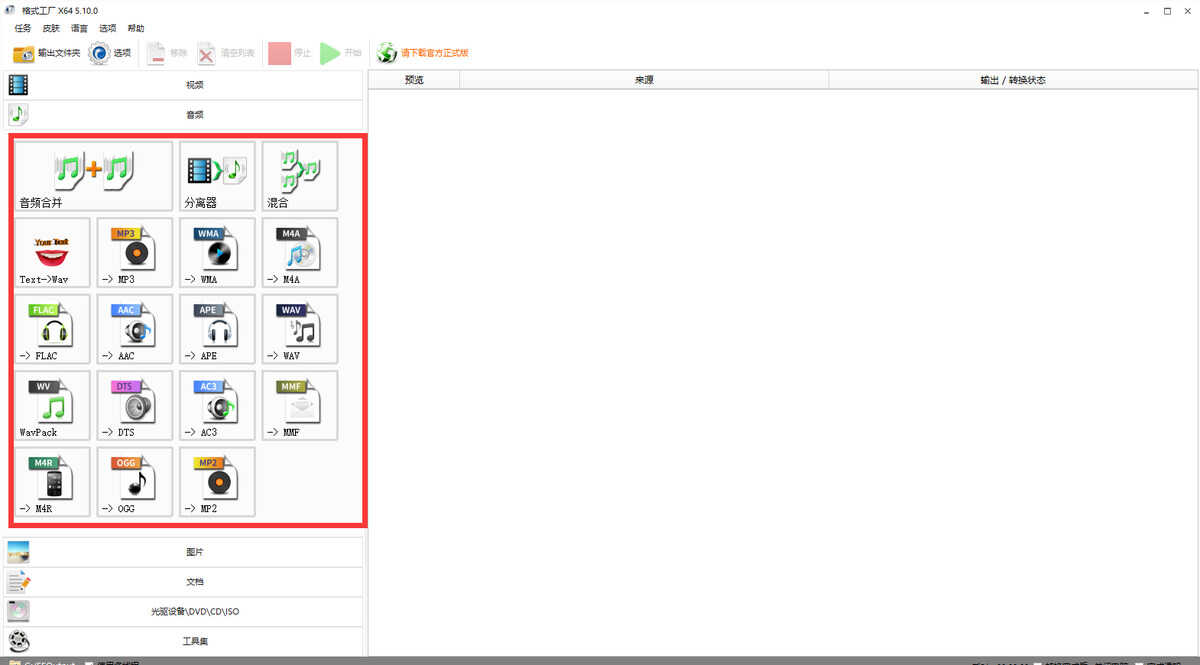Expand the 文档 document category
The width and height of the screenshot is (1200, 665).
(186, 582)
